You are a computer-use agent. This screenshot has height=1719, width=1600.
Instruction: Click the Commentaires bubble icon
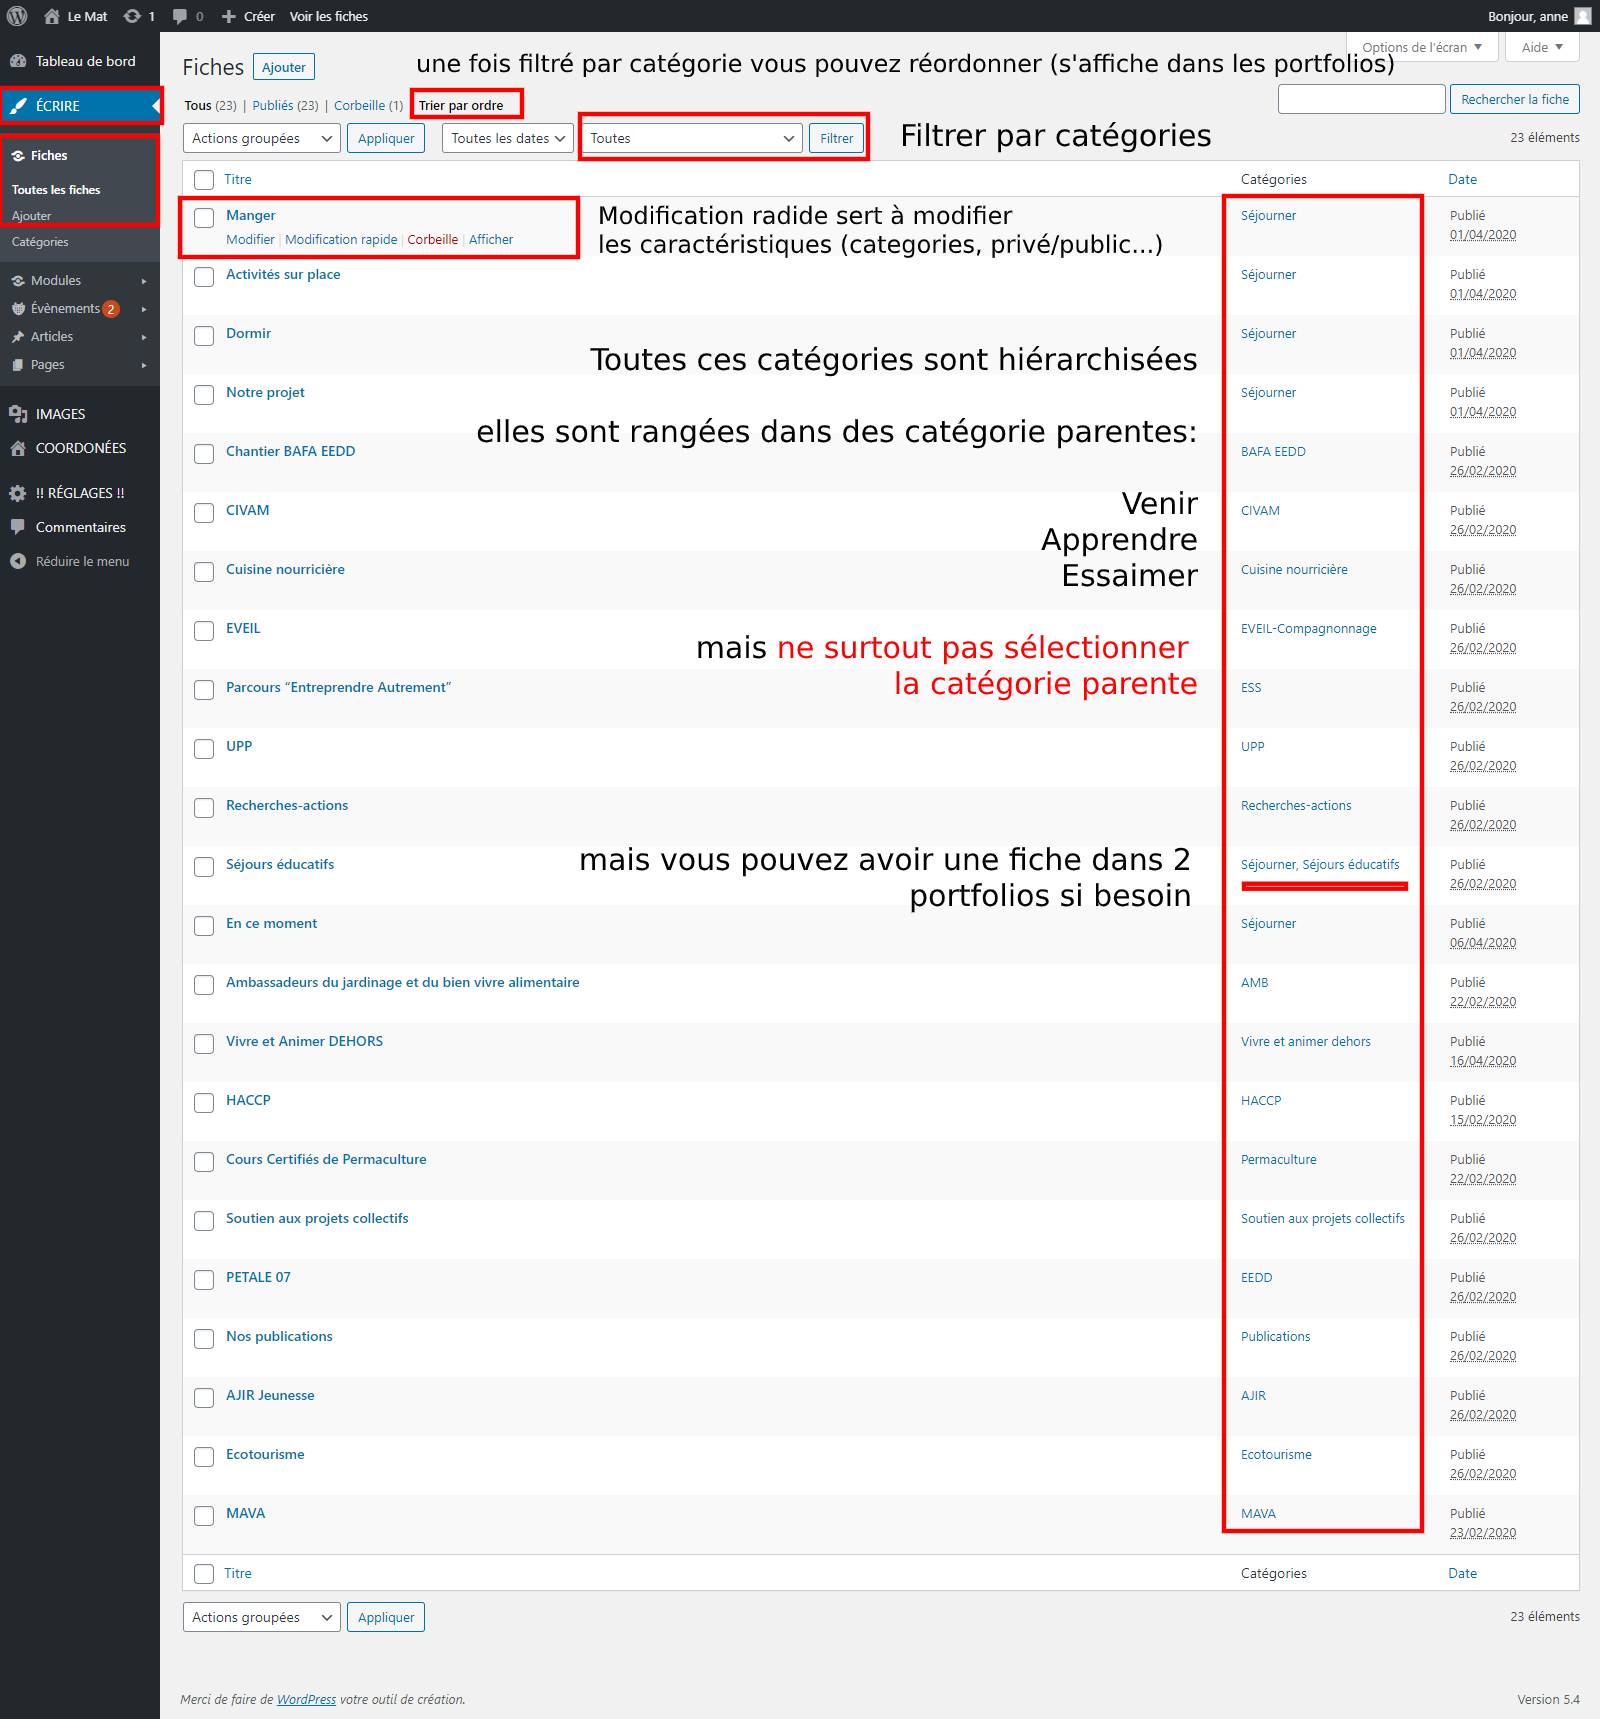tap(18, 527)
